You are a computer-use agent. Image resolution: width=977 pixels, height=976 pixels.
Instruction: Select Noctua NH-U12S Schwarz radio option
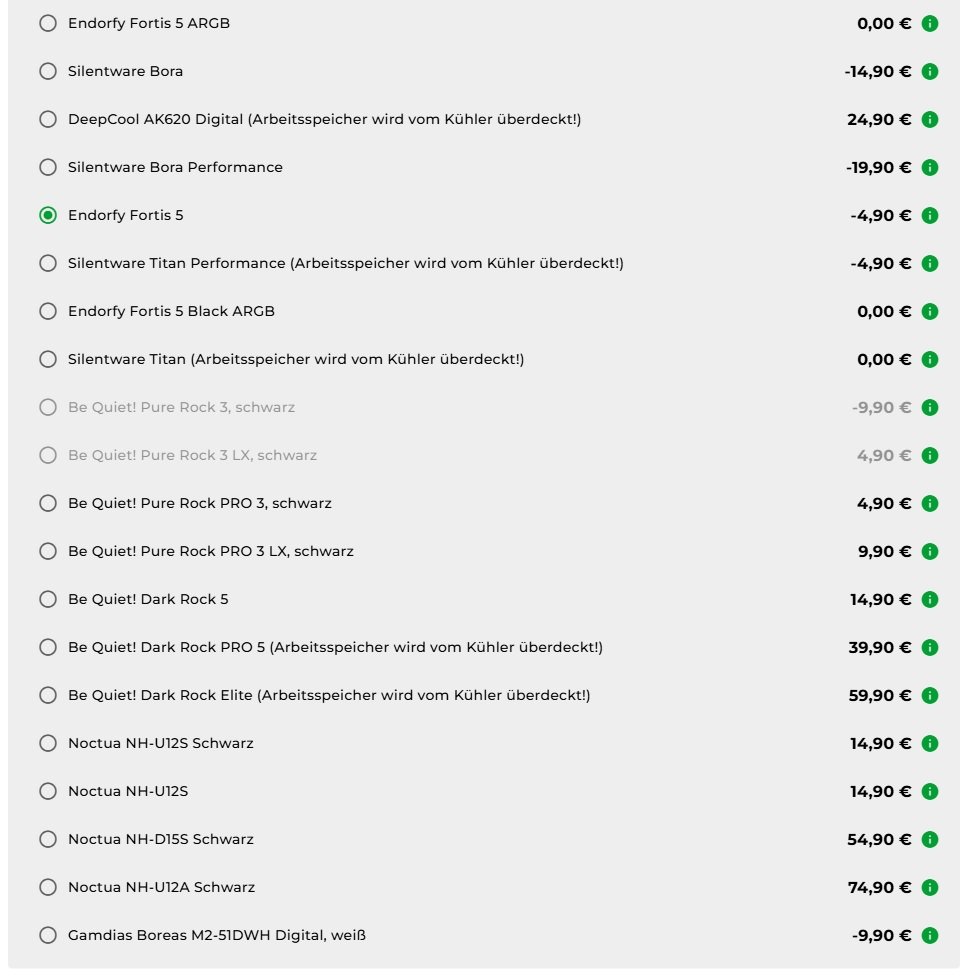[48, 743]
